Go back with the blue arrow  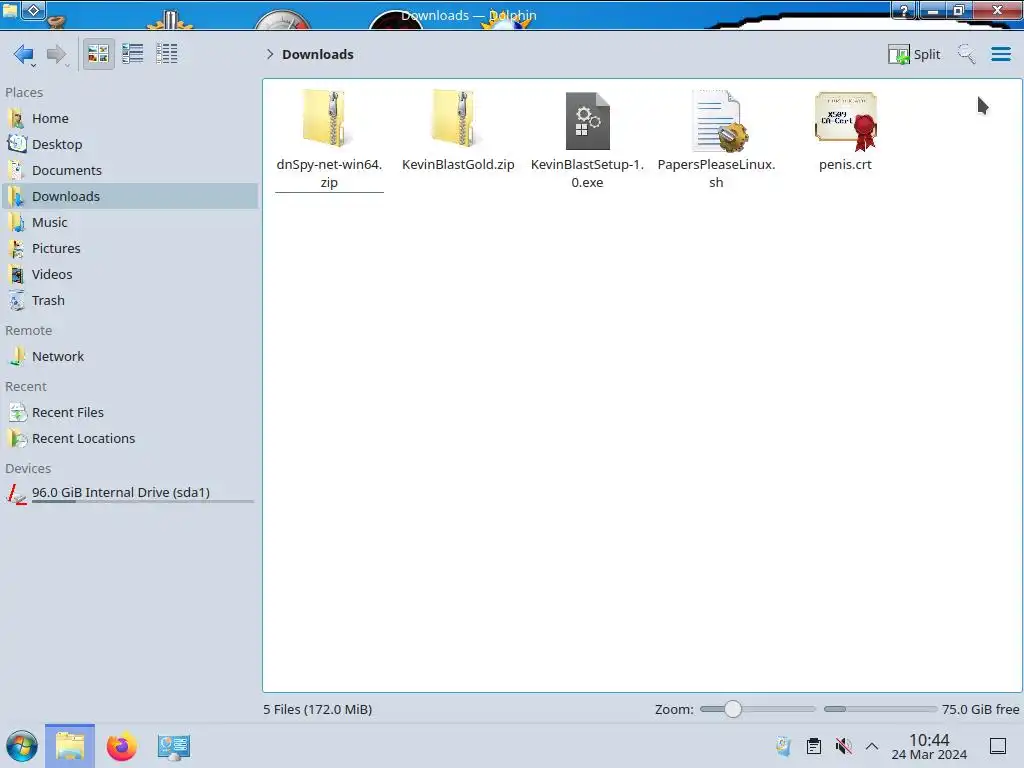coord(23,54)
